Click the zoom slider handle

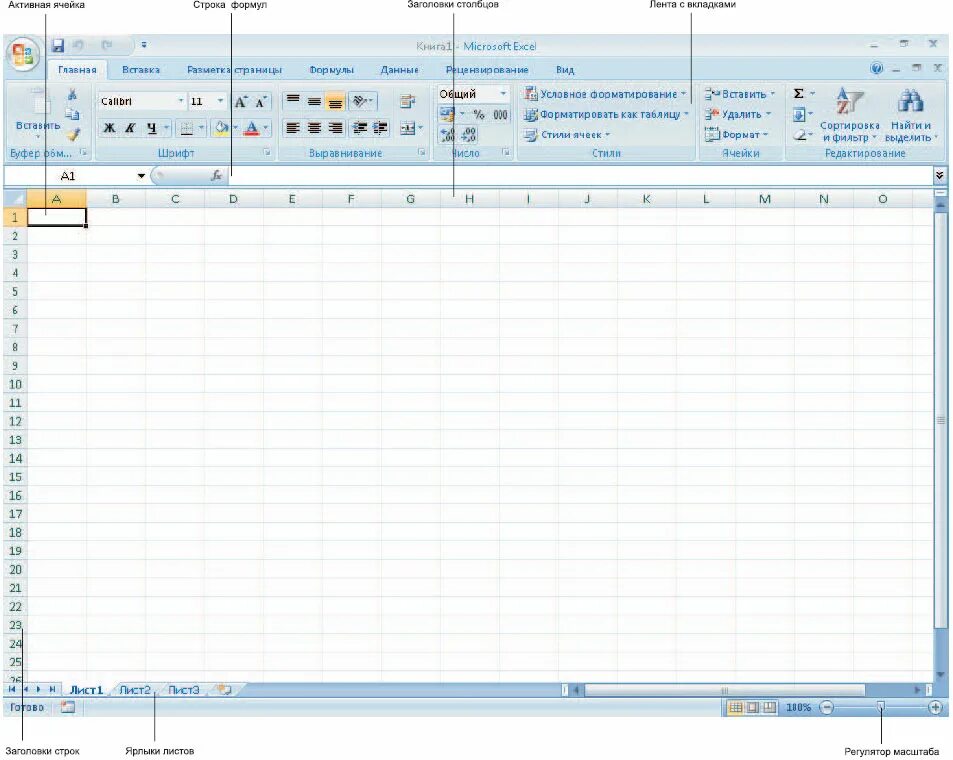[881, 707]
